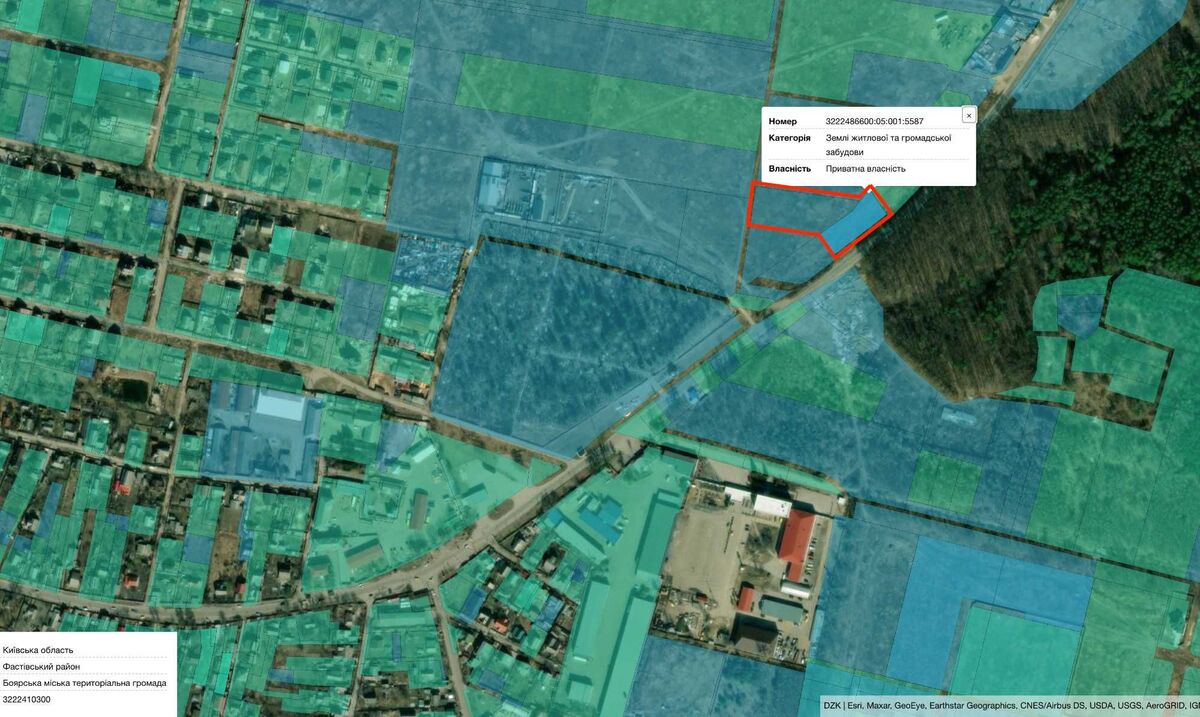Viewport: 1200px width, 717px height.
Task: Click the Приватна власність ownership value
Action: (x=865, y=169)
